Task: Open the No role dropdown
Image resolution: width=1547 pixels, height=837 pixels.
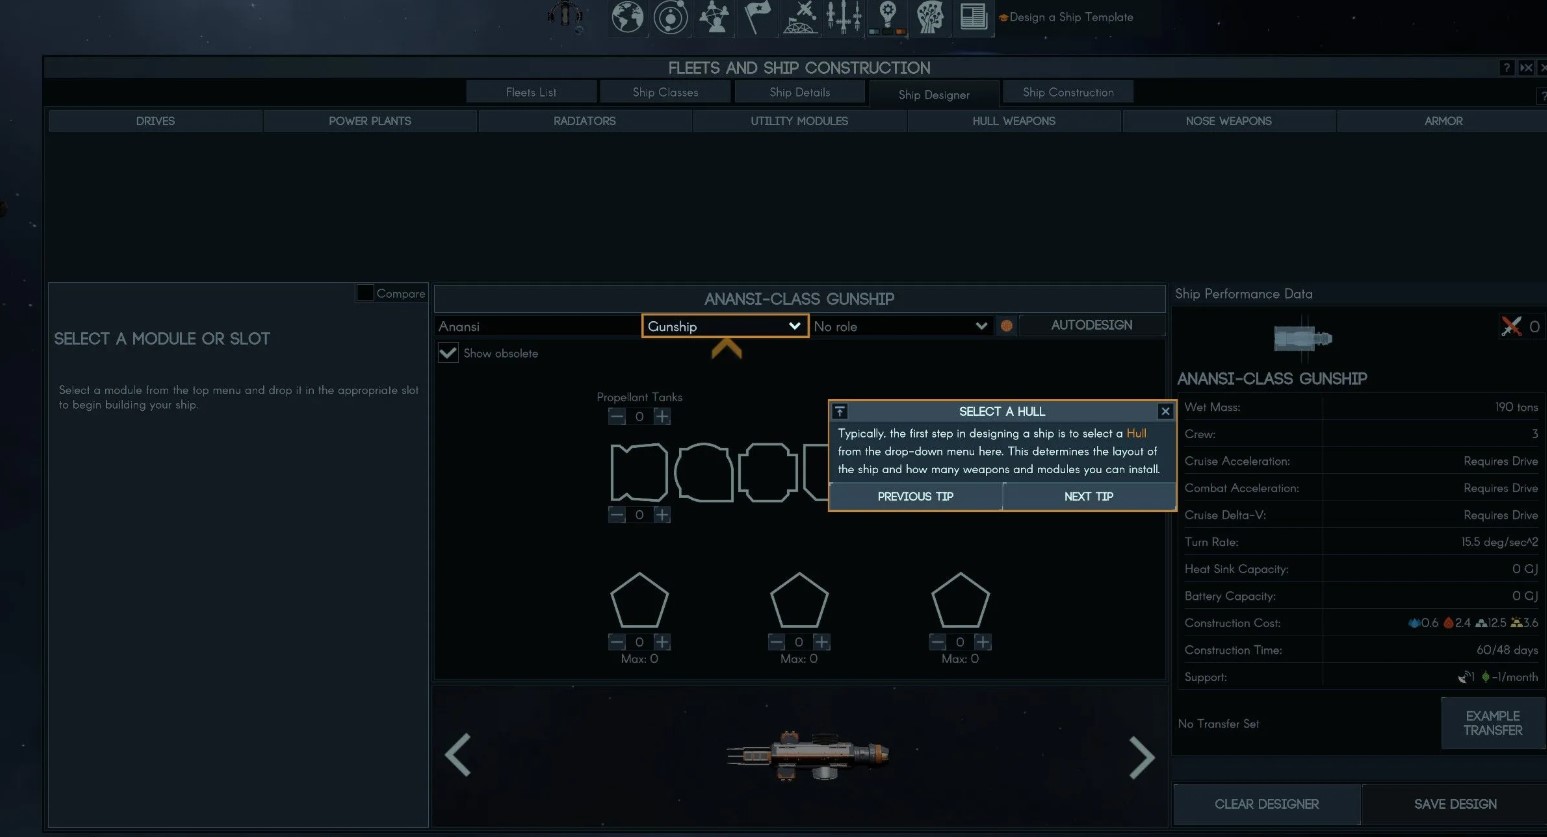Action: pyautogui.click(x=900, y=326)
